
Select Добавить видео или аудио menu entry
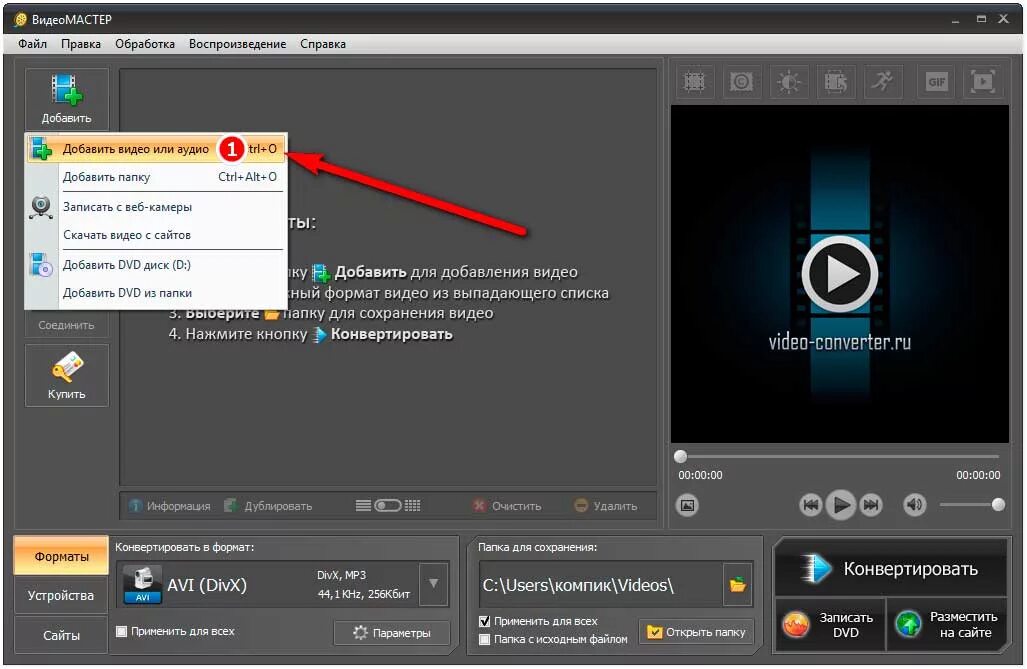tap(156, 149)
